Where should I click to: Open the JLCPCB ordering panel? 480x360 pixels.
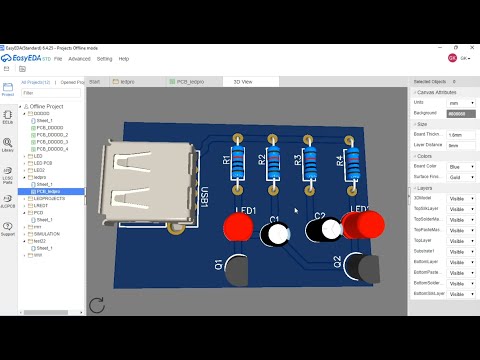pos(8,202)
